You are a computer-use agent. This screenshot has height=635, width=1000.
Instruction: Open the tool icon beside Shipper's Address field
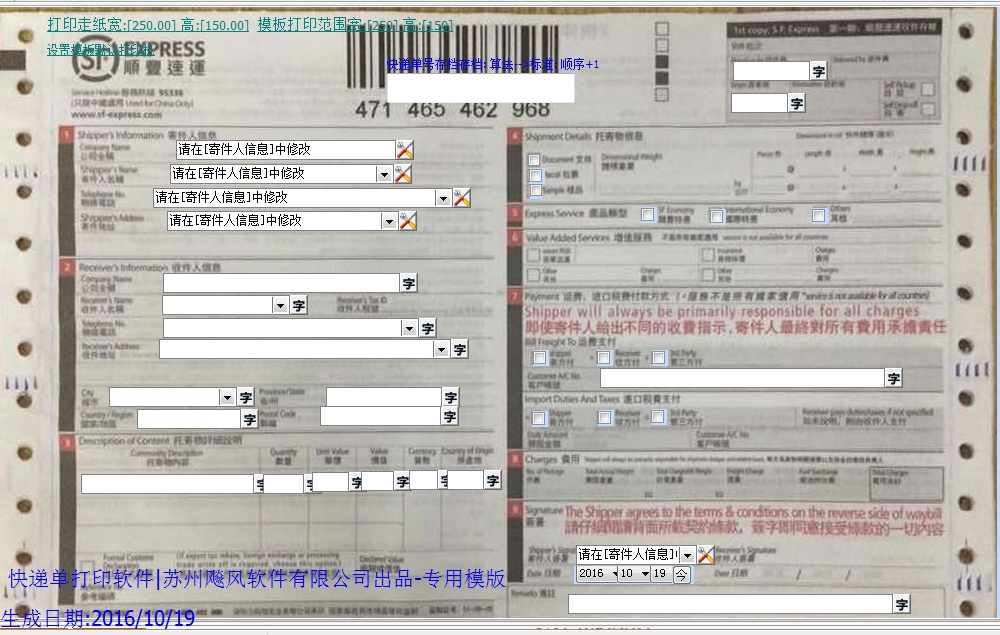click(x=408, y=221)
